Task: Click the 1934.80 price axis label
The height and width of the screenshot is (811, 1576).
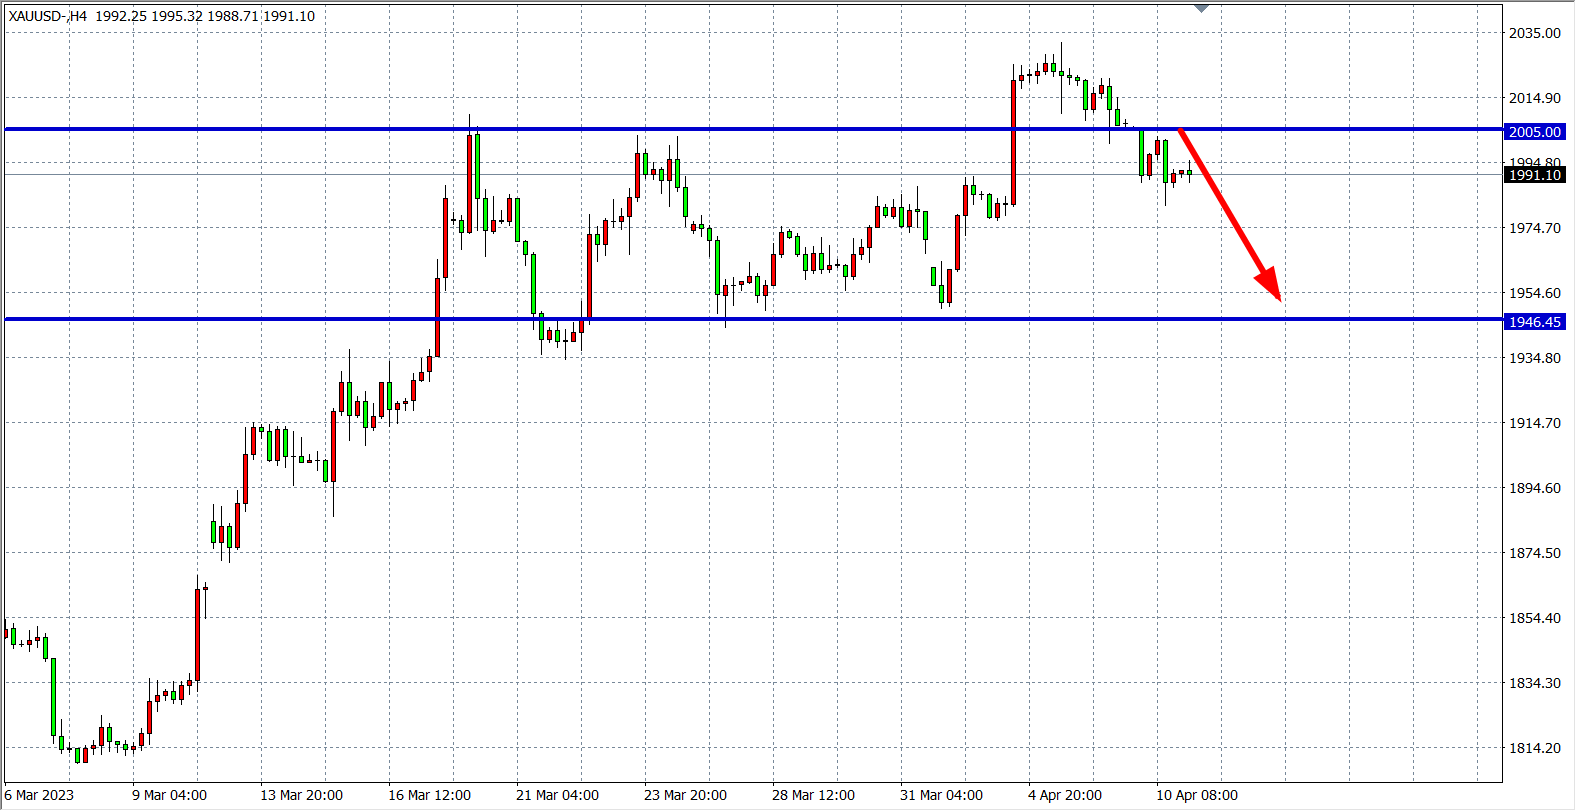Action: click(x=1534, y=358)
